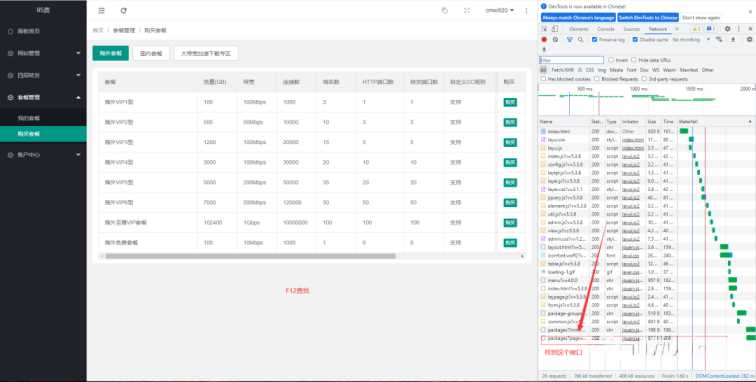The width and height of the screenshot is (756, 382).
Task: Switch to the Console tab in DevTools
Action: click(606, 29)
